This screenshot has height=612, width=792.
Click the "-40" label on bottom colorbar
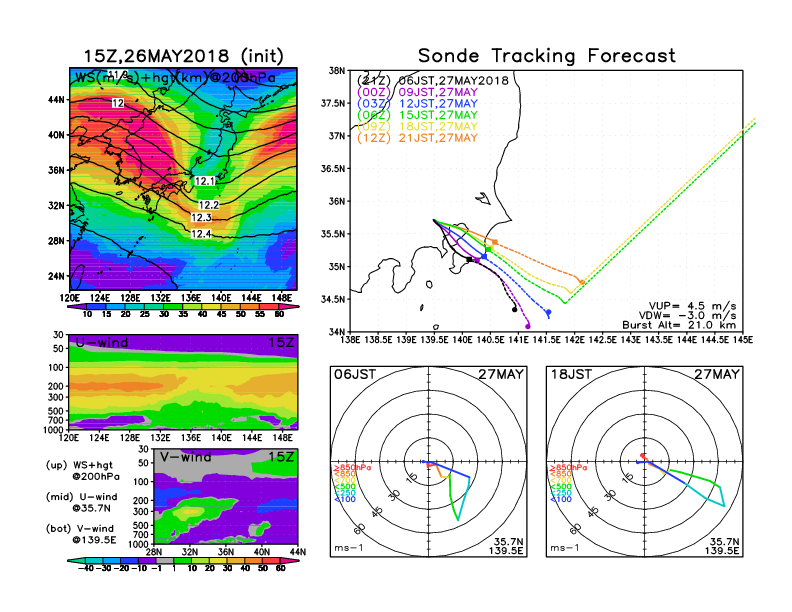coord(86,568)
